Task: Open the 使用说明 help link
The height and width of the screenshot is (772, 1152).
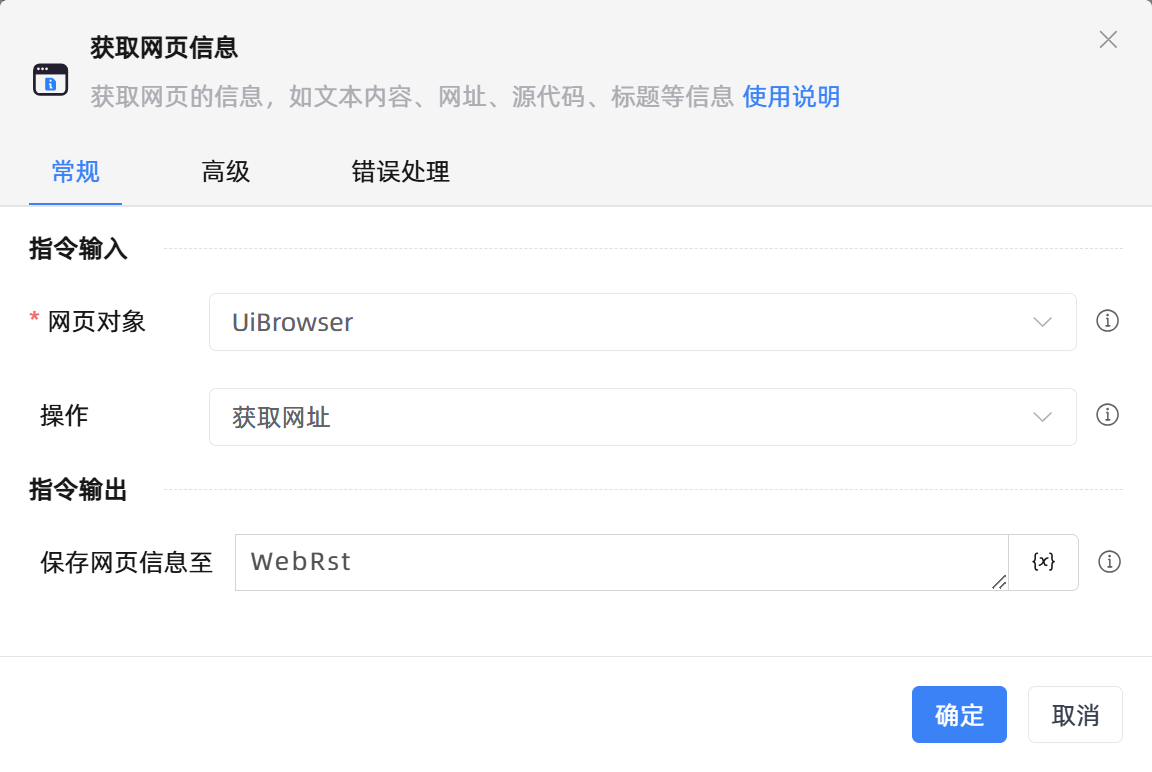Action: [791, 97]
